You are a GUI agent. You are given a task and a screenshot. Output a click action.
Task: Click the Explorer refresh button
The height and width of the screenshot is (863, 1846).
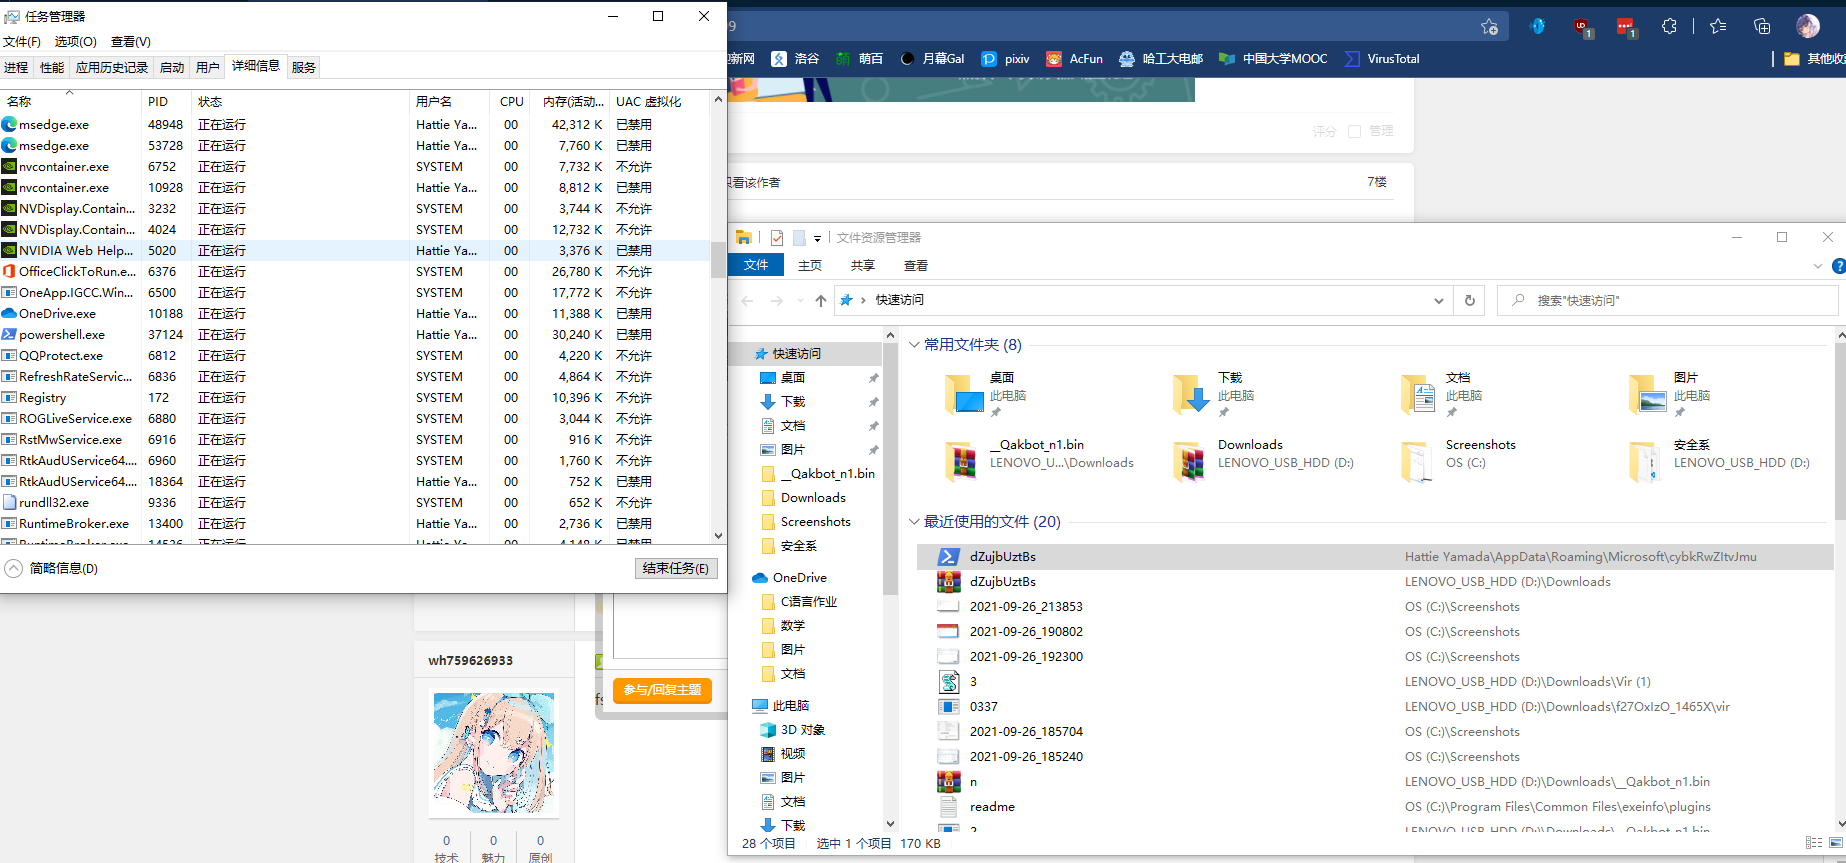1470,300
